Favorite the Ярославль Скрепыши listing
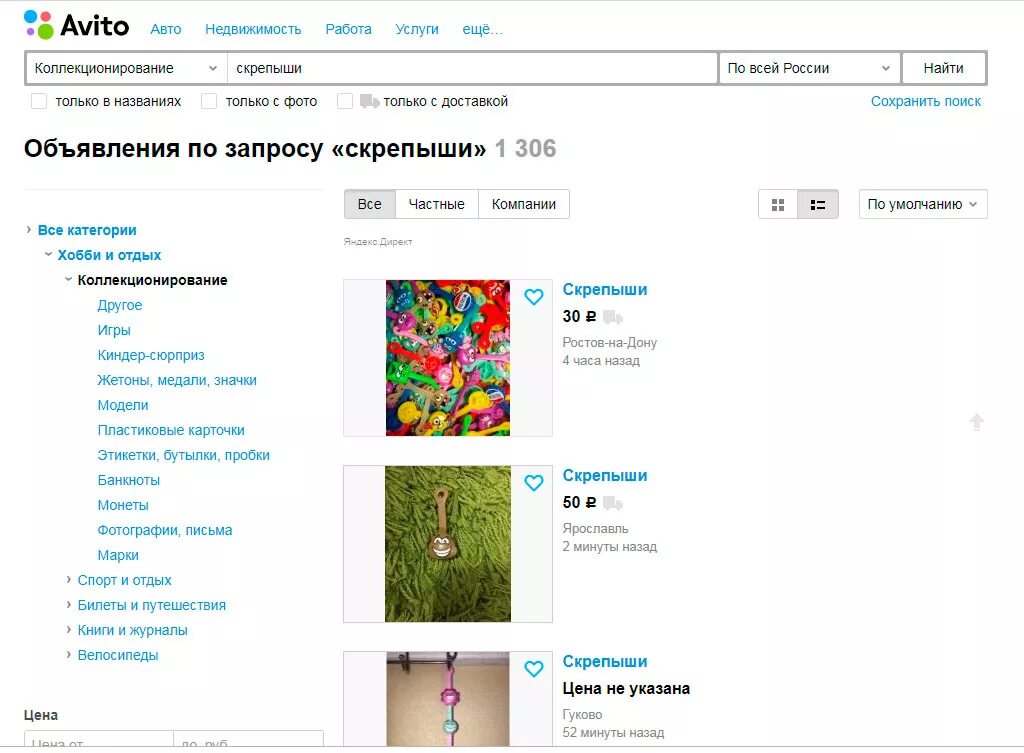The width and height of the screenshot is (1024, 753). coord(534,483)
